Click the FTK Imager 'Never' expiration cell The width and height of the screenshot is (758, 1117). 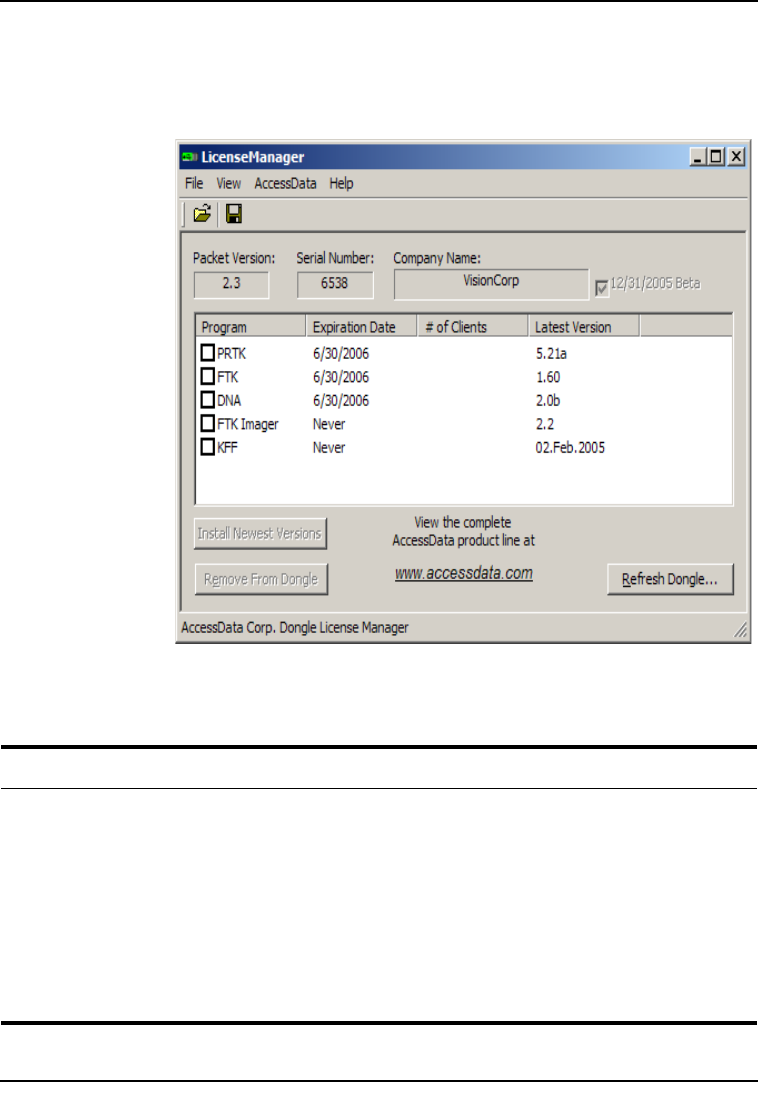[329, 424]
